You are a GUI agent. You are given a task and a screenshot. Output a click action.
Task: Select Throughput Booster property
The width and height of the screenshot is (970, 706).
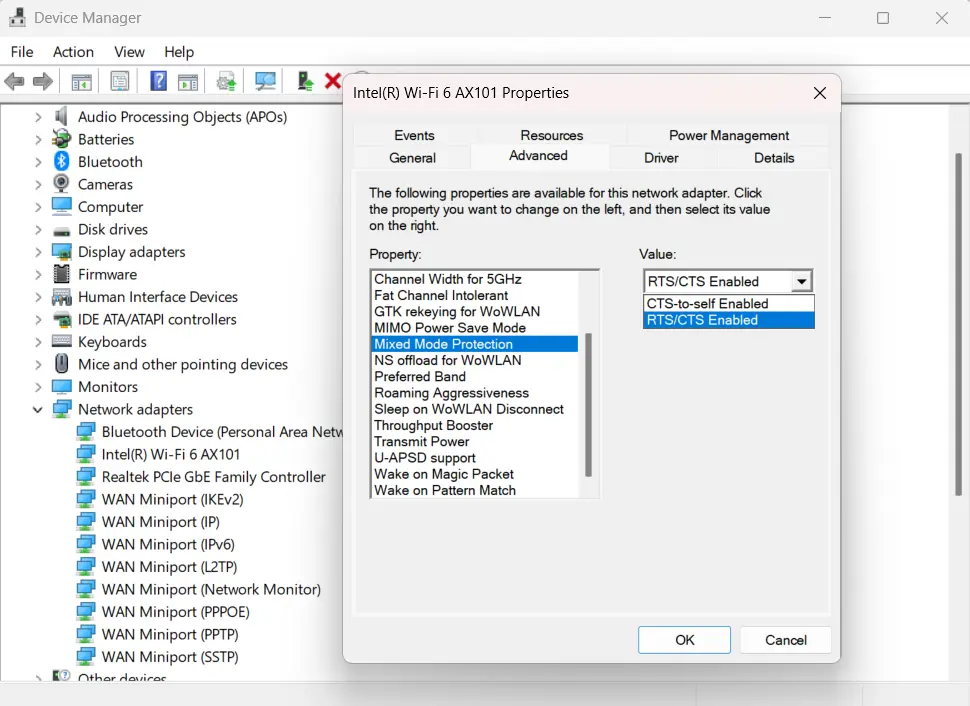pos(475,425)
